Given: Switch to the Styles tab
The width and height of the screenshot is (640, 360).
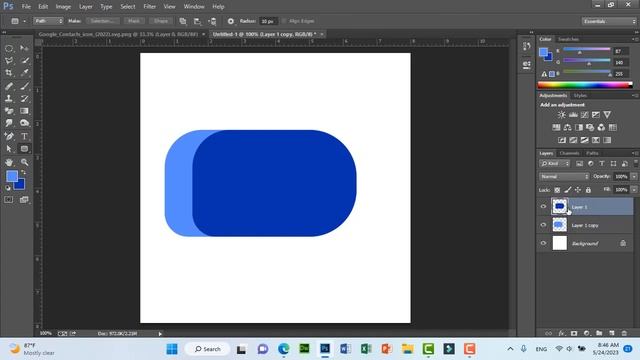Looking at the screenshot, I should tap(580, 96).
